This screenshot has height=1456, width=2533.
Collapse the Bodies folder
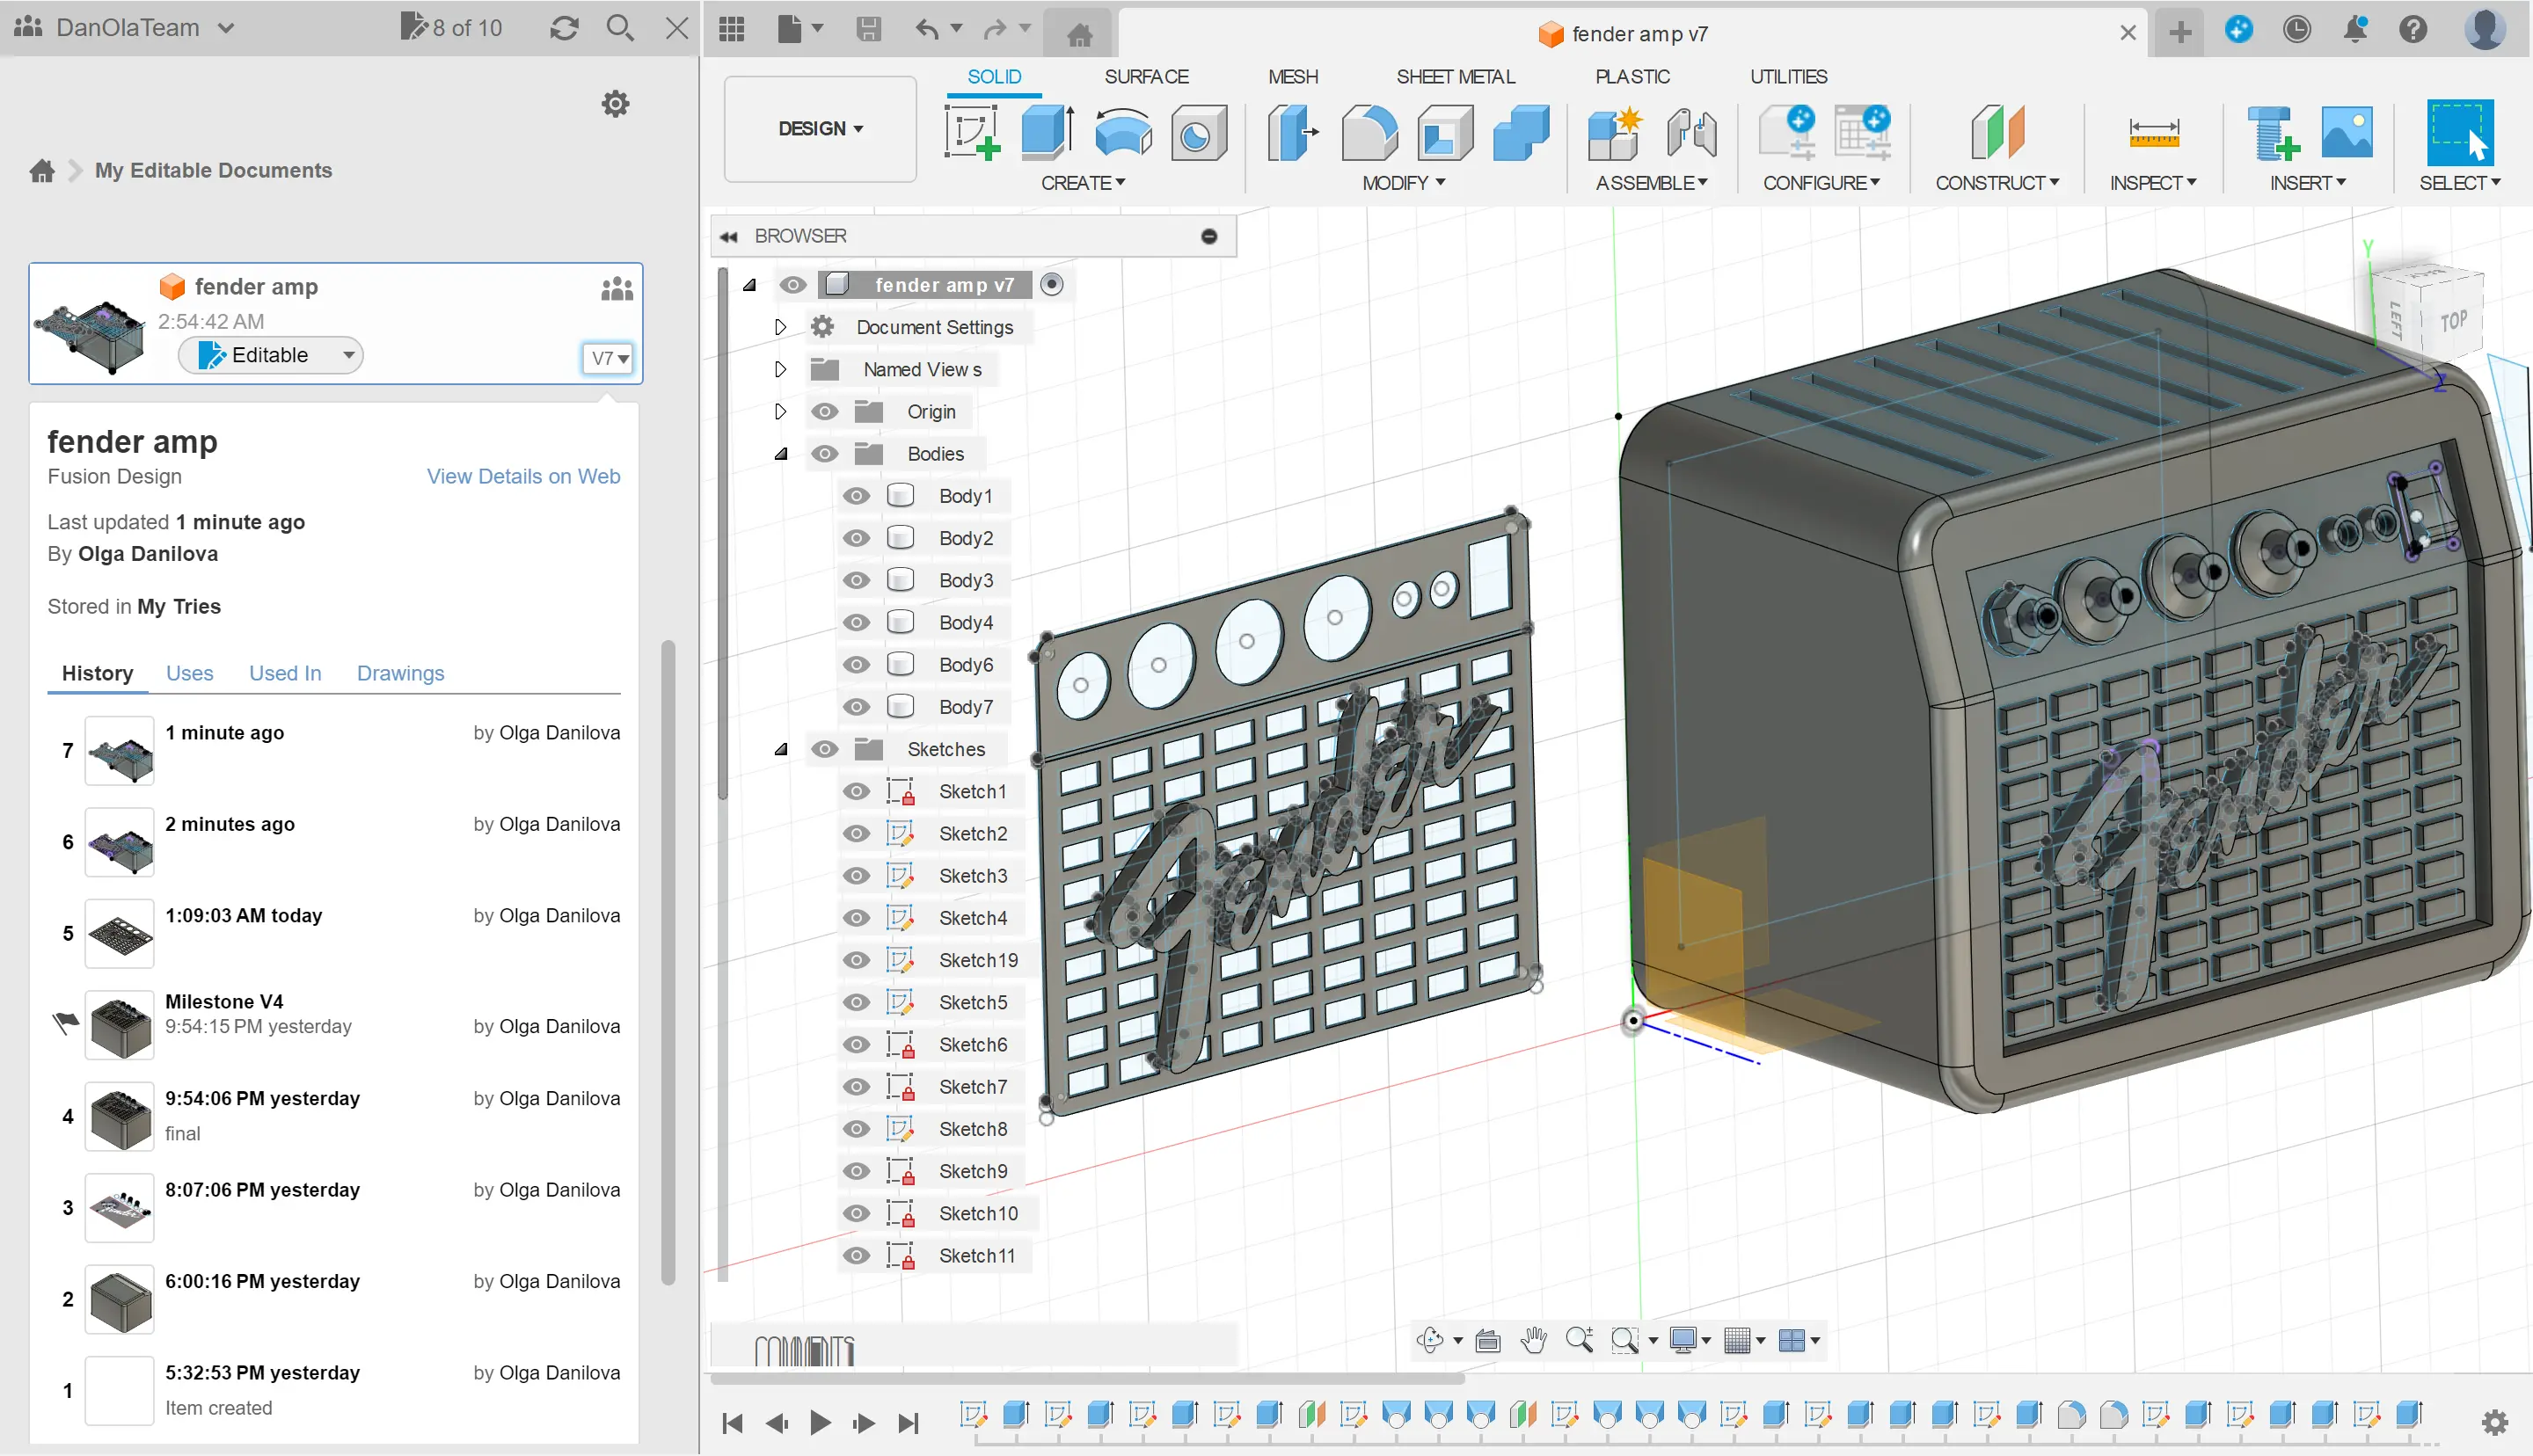pyautogui.click(x=781, y=454)
